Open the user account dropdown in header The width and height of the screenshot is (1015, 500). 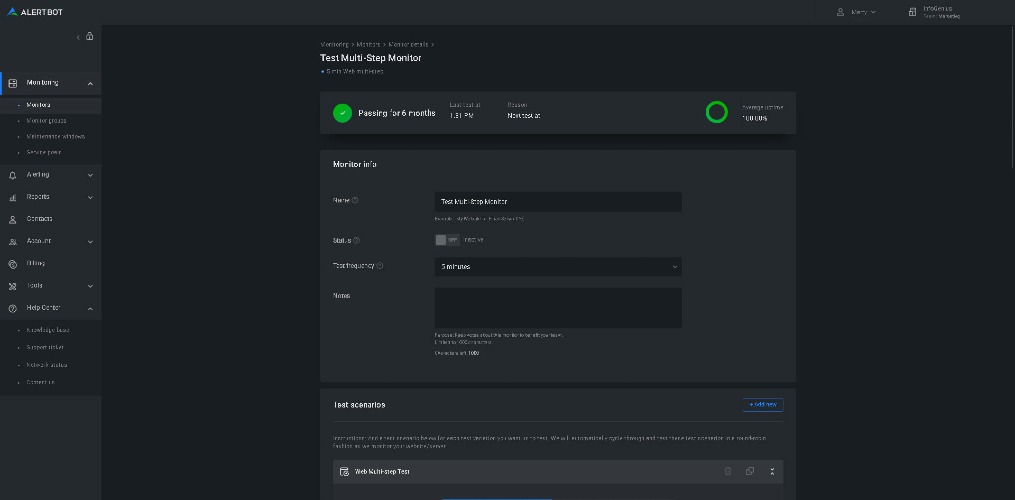tap(856, 12)
